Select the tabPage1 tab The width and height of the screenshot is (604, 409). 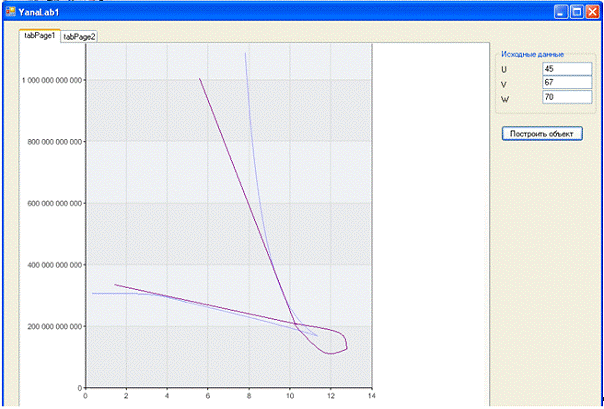tap(39, 35)
